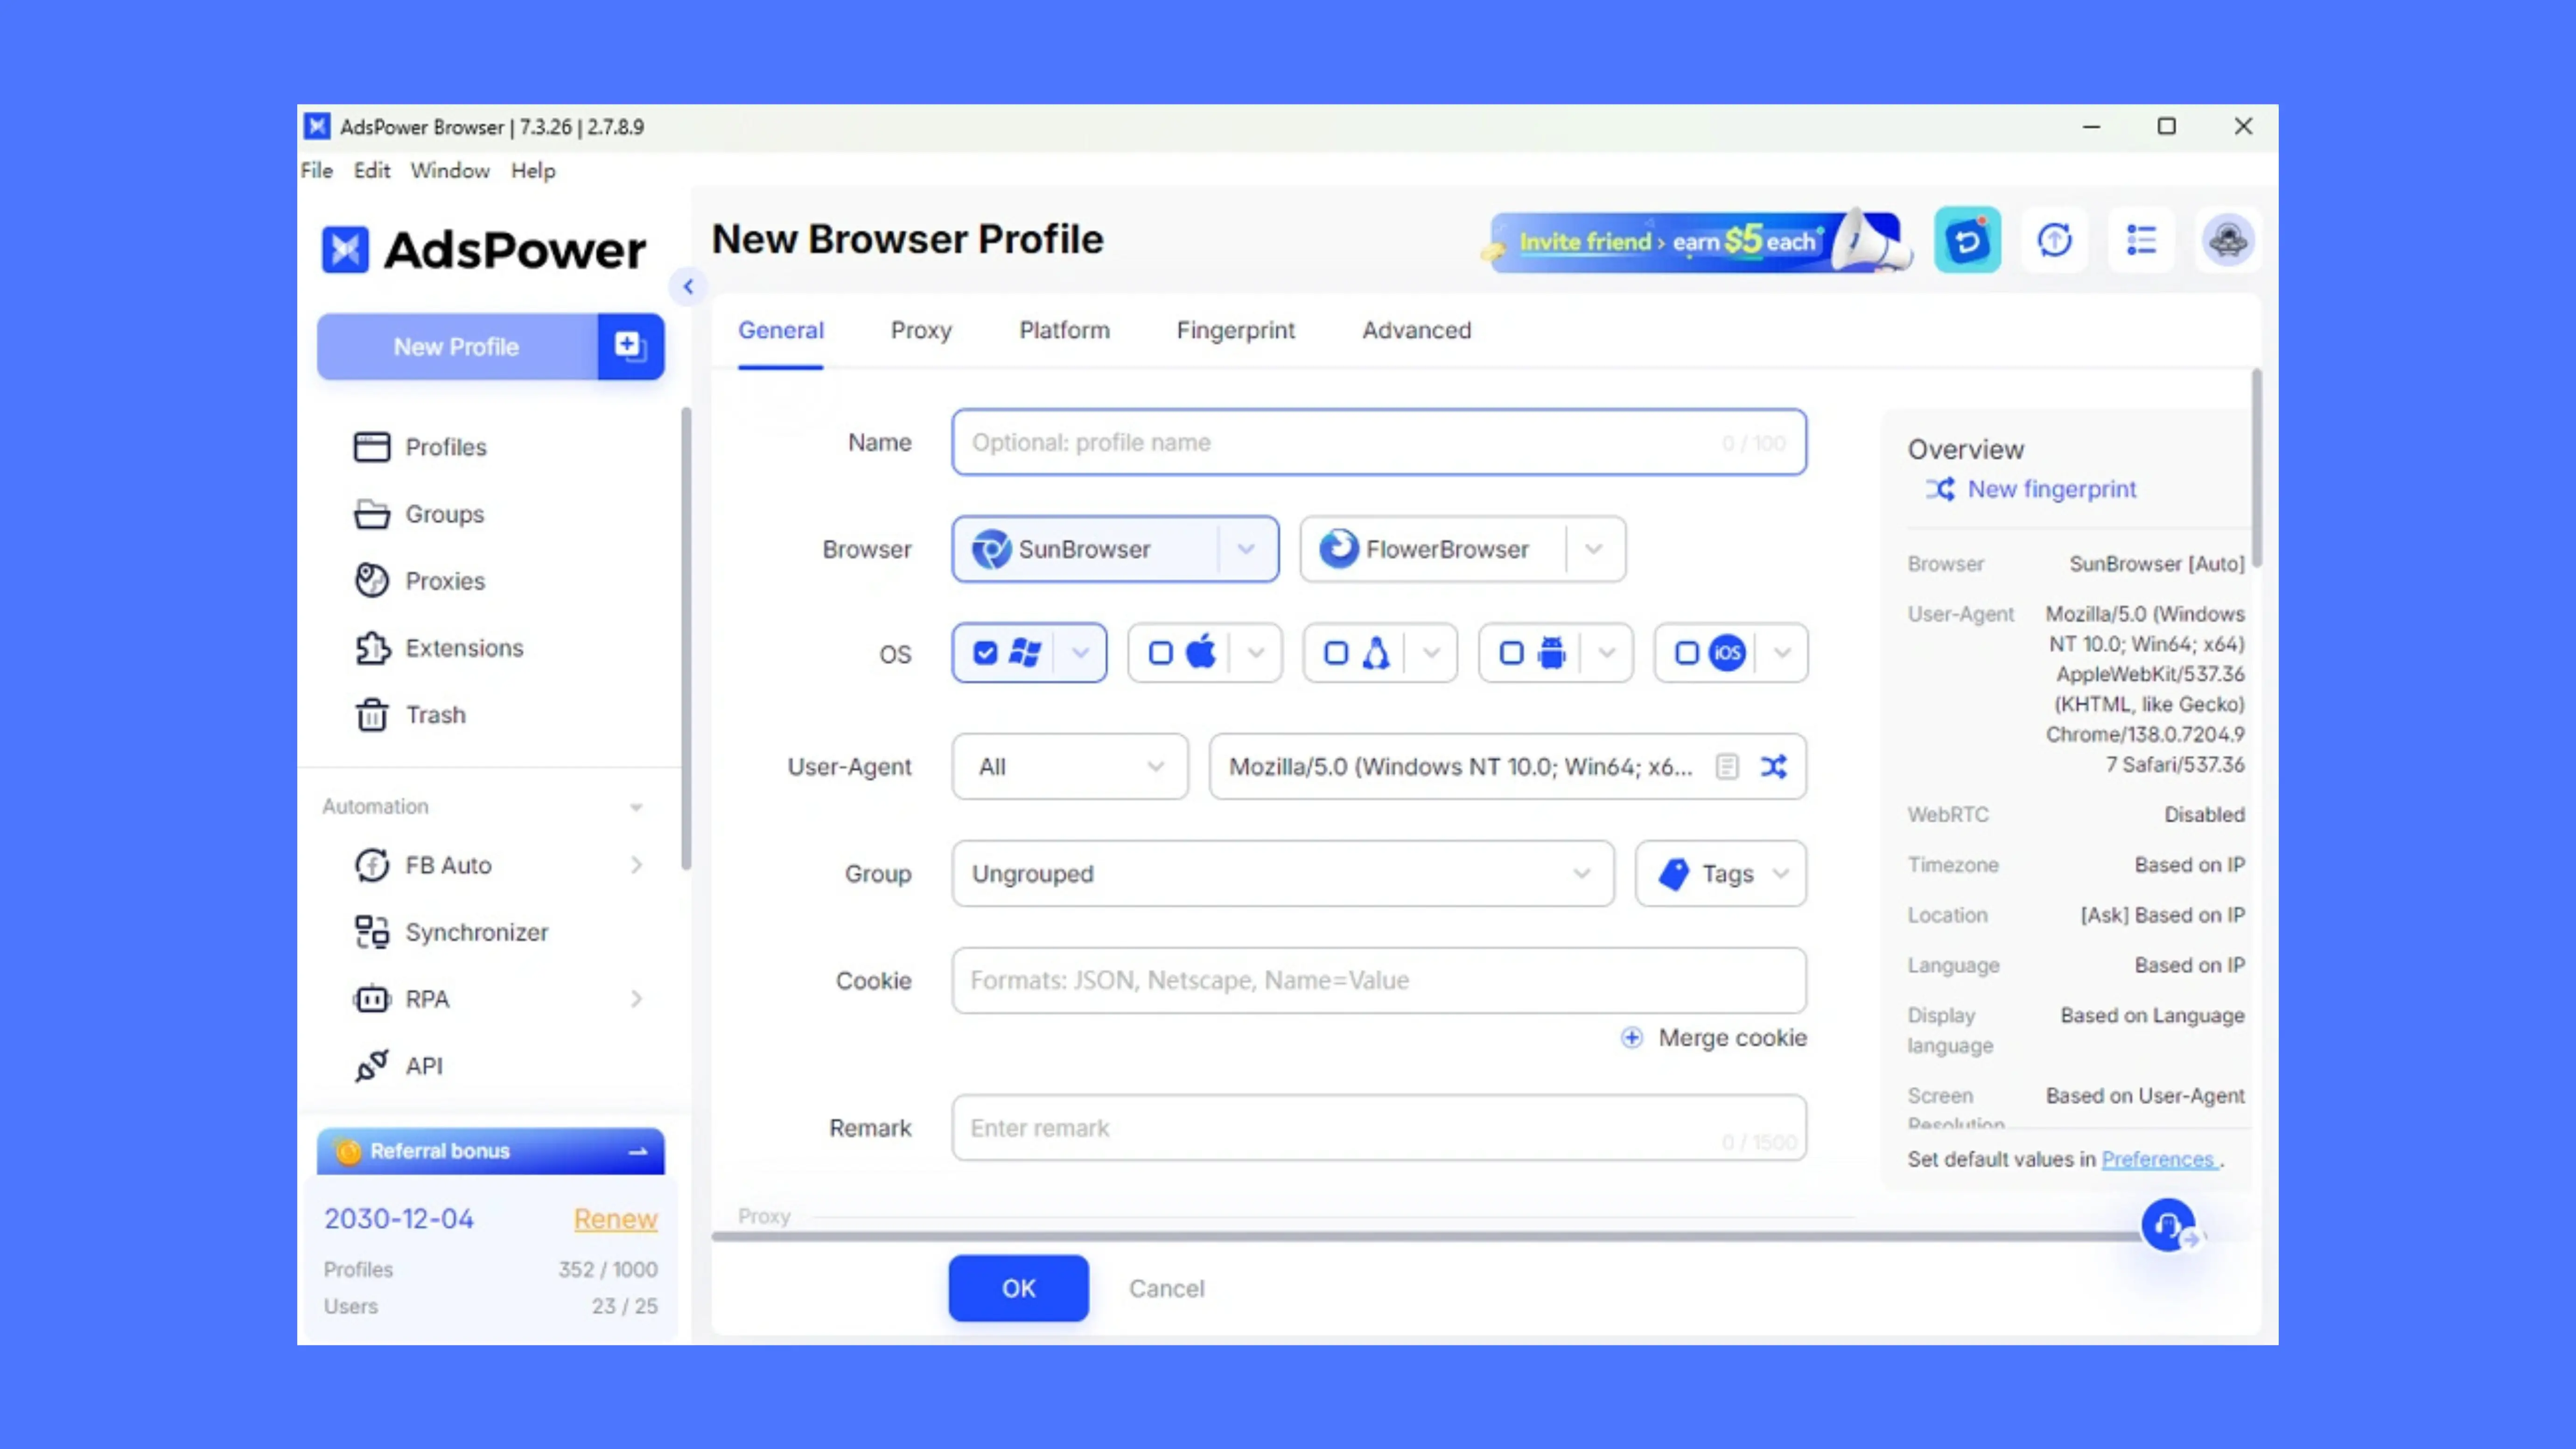Open the Group 'Ungrouped' dropdown

1283,874
